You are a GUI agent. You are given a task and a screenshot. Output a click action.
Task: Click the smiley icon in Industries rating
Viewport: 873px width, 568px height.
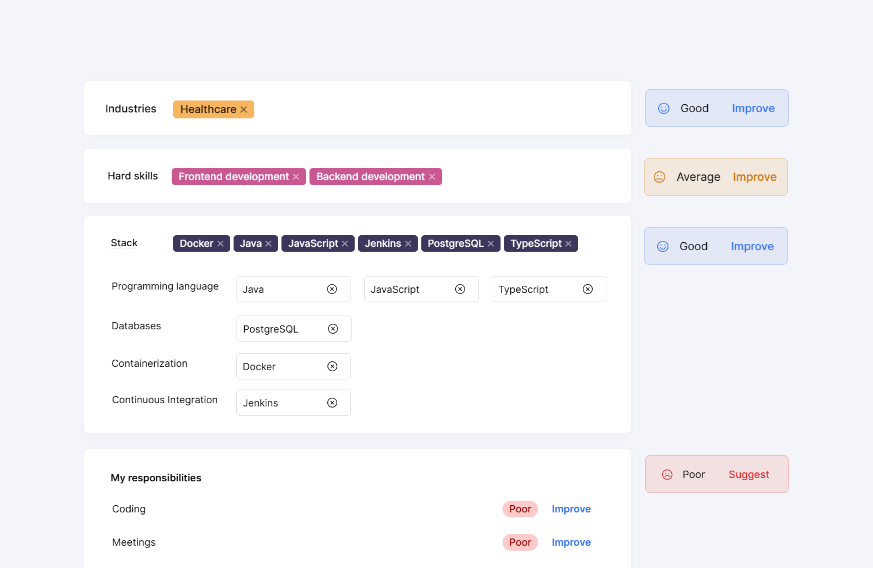click(x=664, y=109)
